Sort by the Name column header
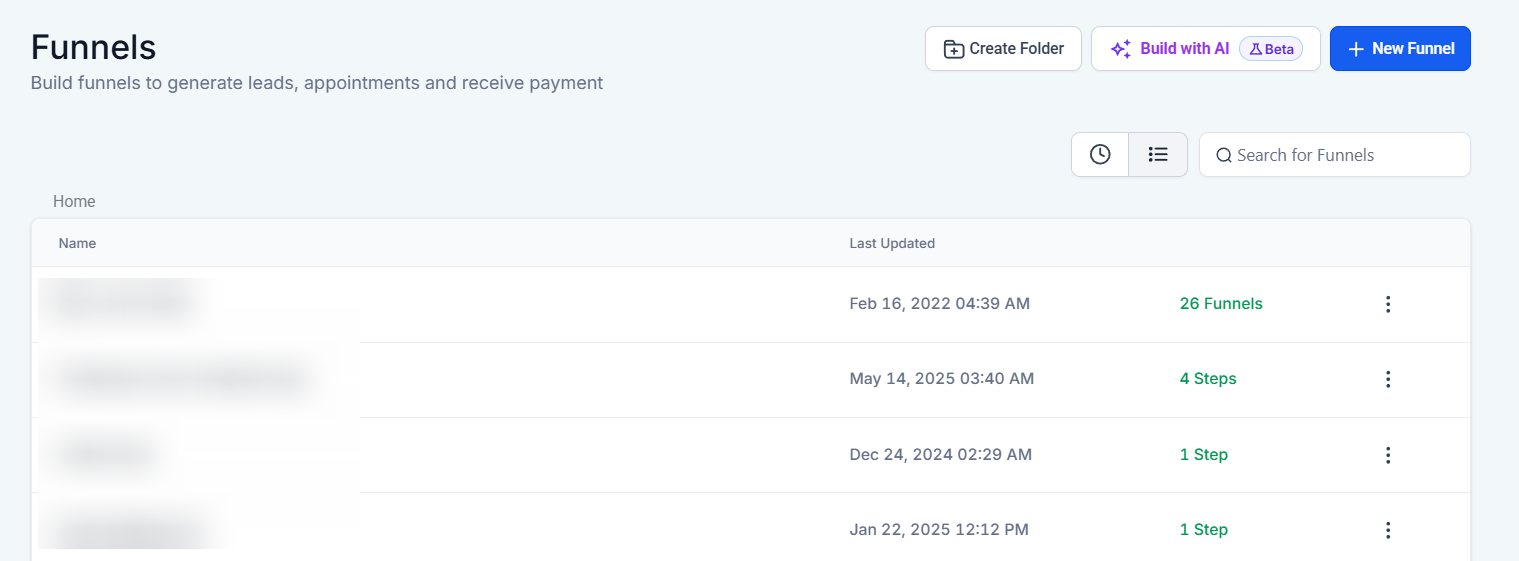 tap(77, 243)
